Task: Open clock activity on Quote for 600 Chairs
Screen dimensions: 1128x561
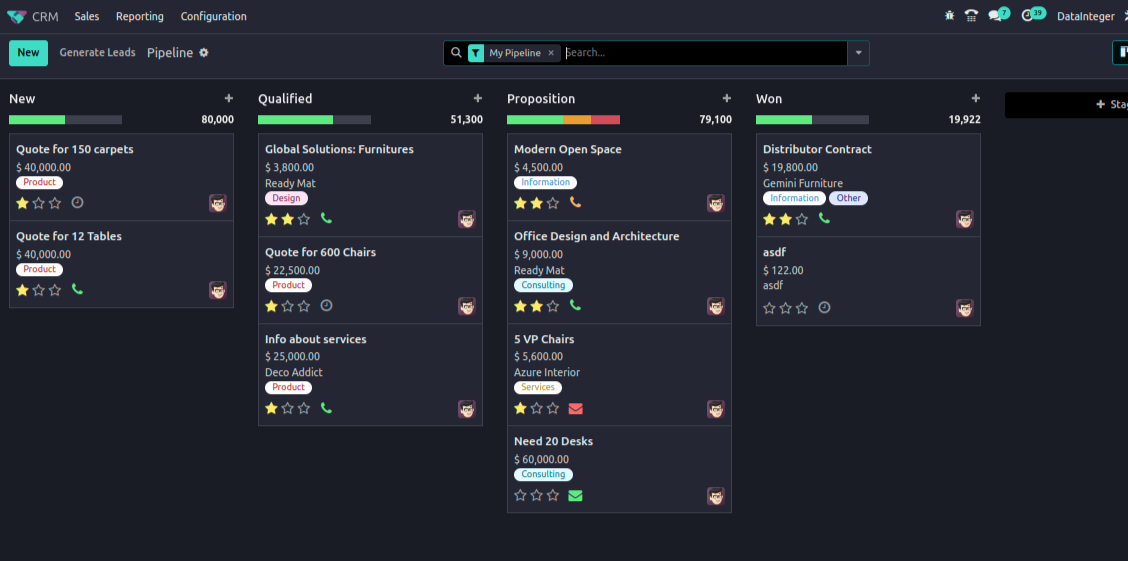Action: pyautogui.click(x=327, y=306)
